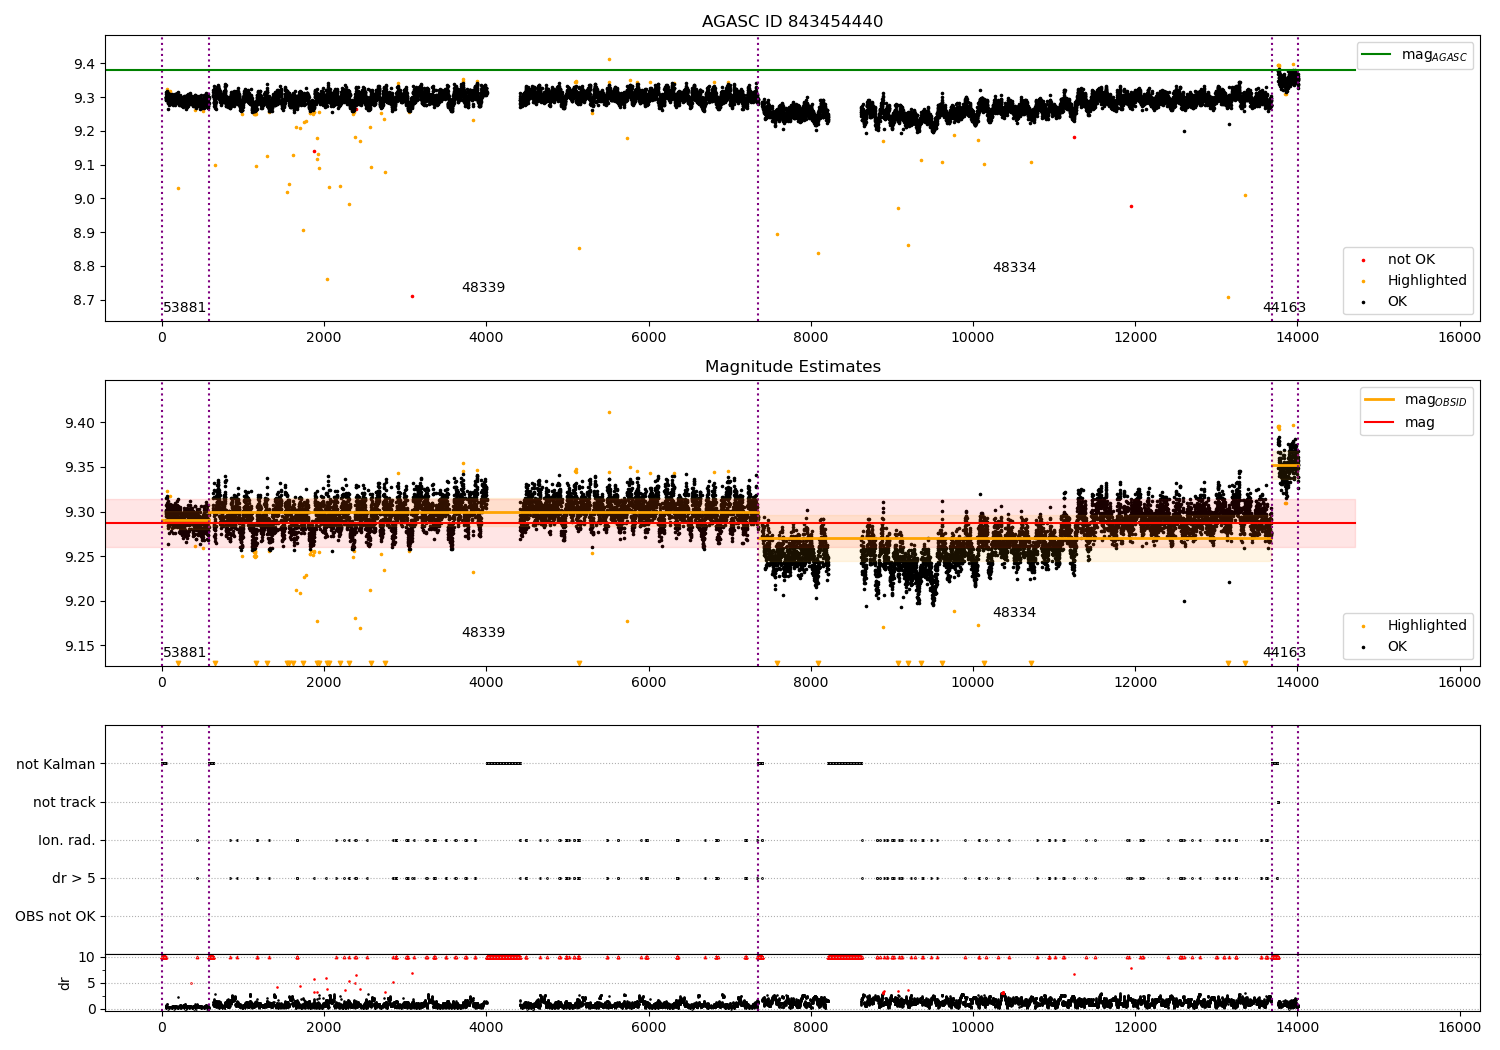Click OBSID label 48334 in Magnitude Estimates plot
This screenshot has height=1050, width=1500.
click(1014, 613)
